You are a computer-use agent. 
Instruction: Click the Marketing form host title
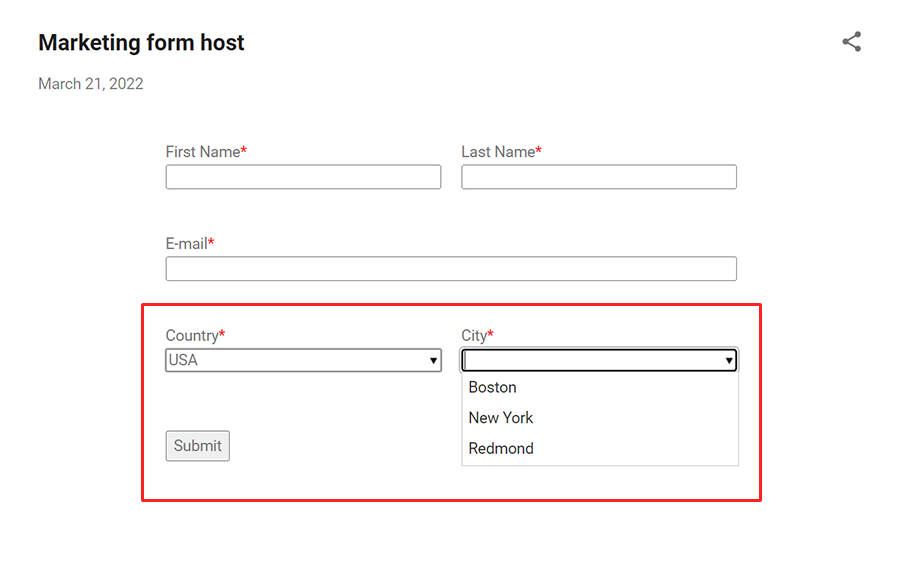(140, 42)
